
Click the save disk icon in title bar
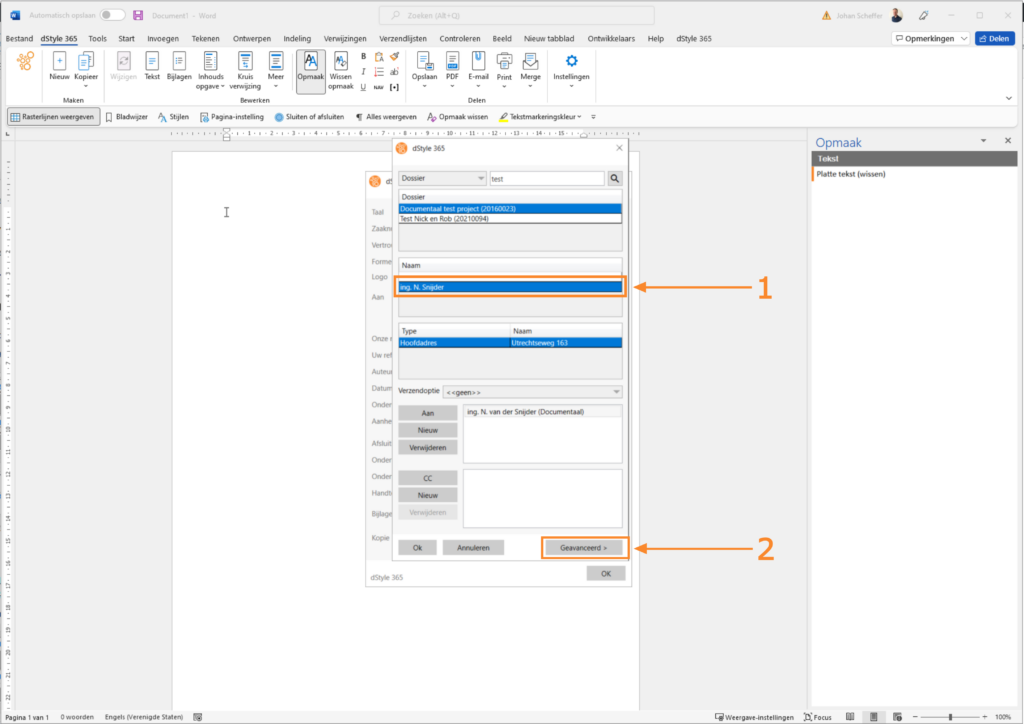[x=138, y=15]
